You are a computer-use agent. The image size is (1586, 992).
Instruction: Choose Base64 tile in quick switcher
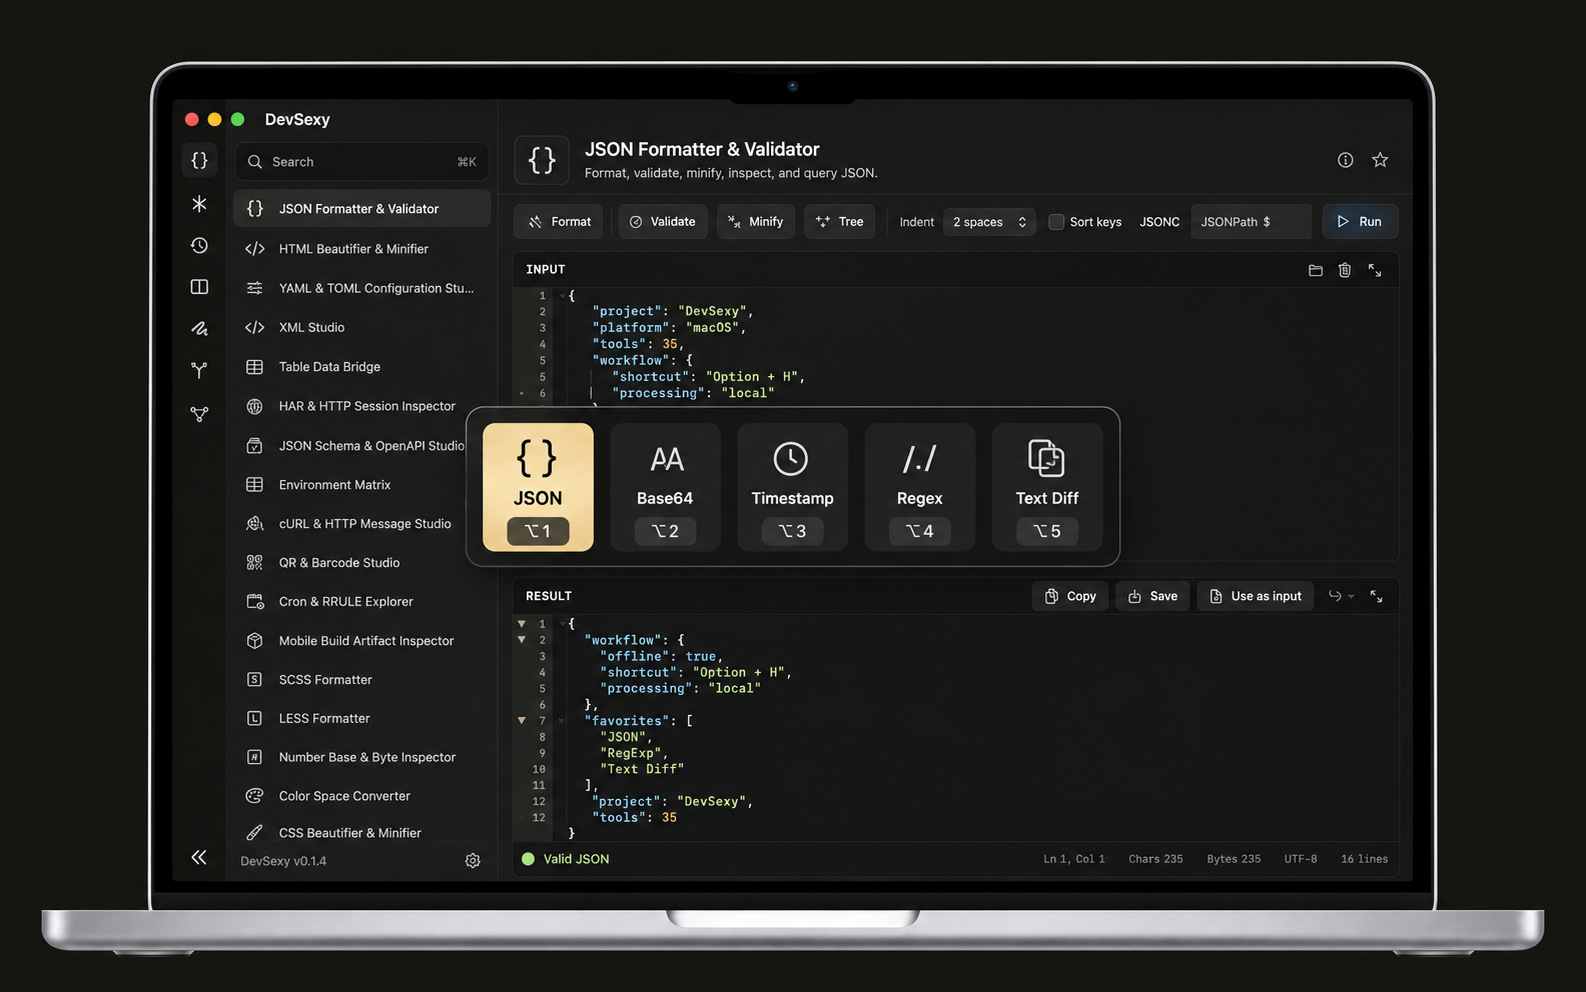[665, 487]
